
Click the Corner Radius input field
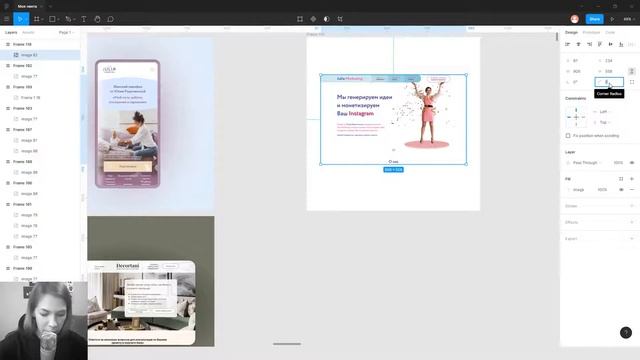tap(609, 82)
